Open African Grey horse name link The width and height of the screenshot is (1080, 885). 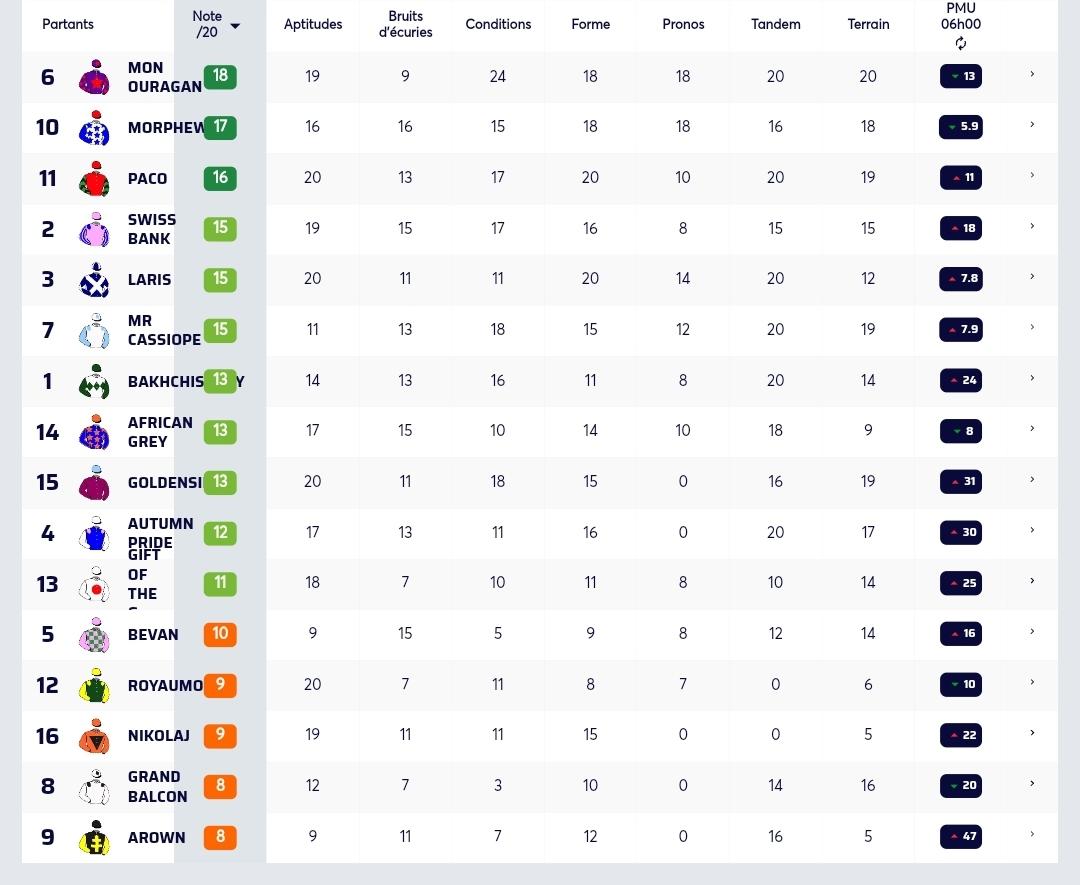[x=160, y=432]
